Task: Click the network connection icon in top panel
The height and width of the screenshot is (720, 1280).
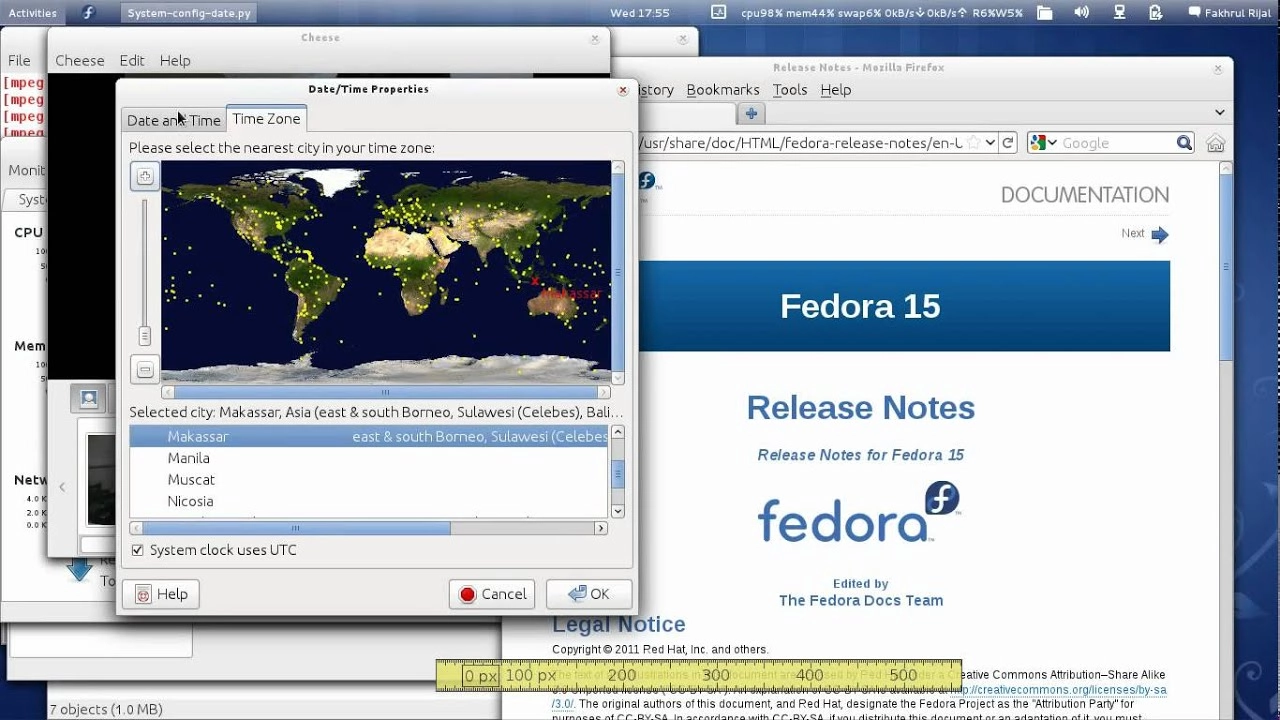Action: 1119,13
